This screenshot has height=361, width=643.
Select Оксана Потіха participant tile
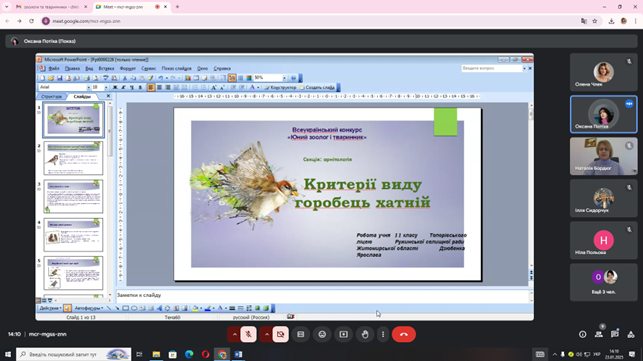tap(604, 114)
